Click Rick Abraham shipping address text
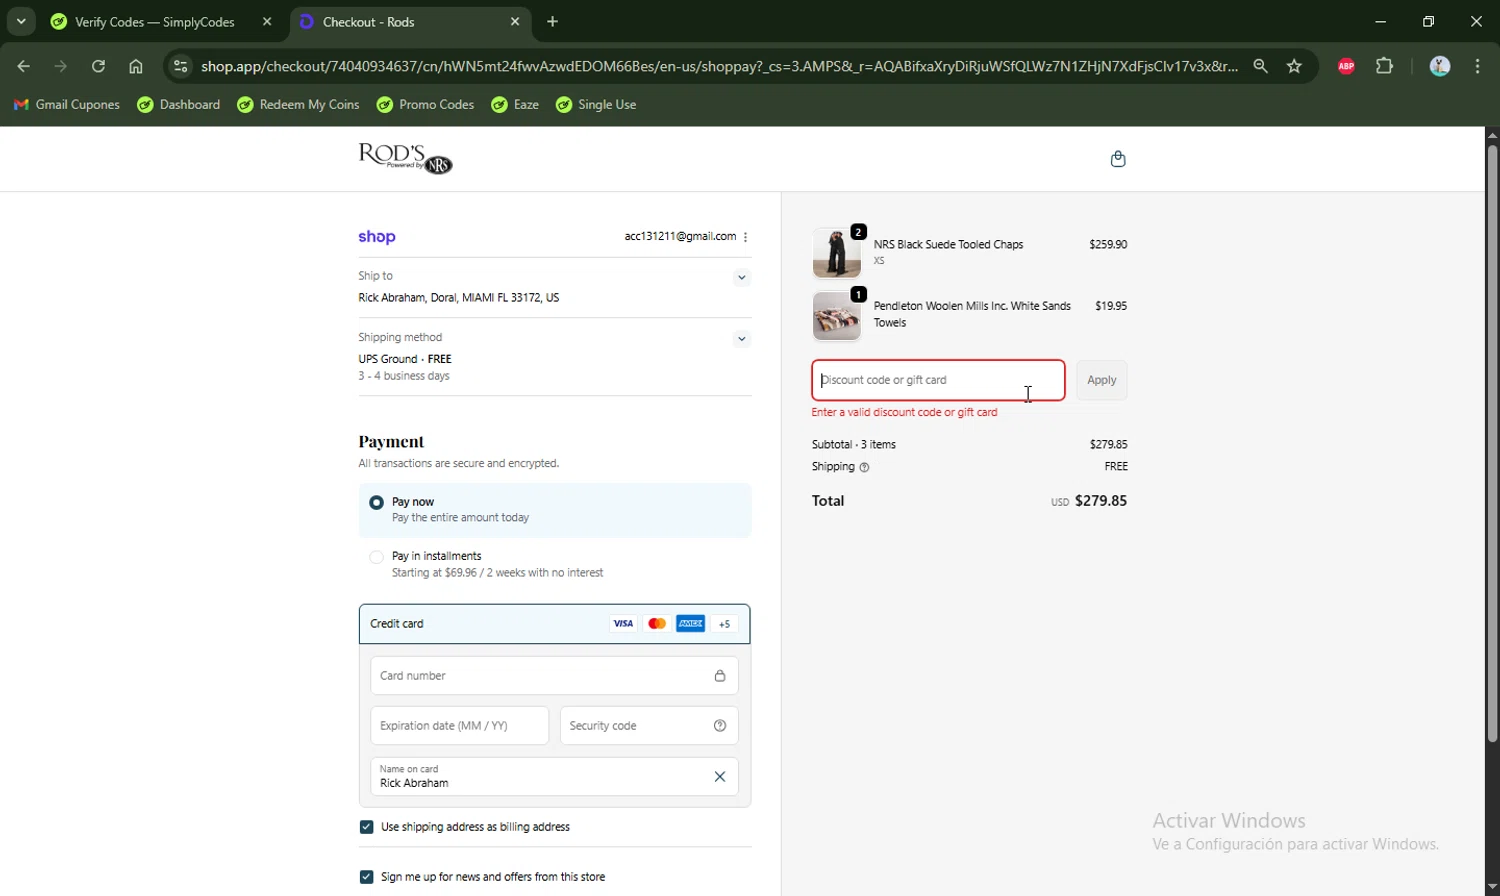 tap(459, 298)
